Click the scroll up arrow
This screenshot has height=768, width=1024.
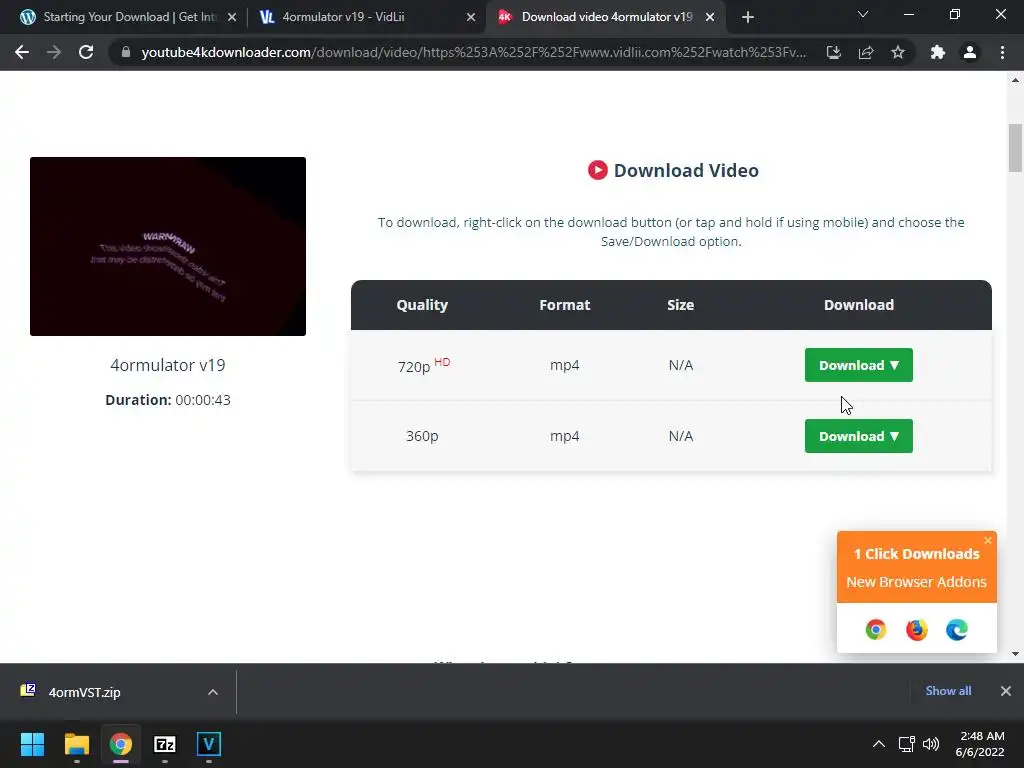[x=1015, y=80]
